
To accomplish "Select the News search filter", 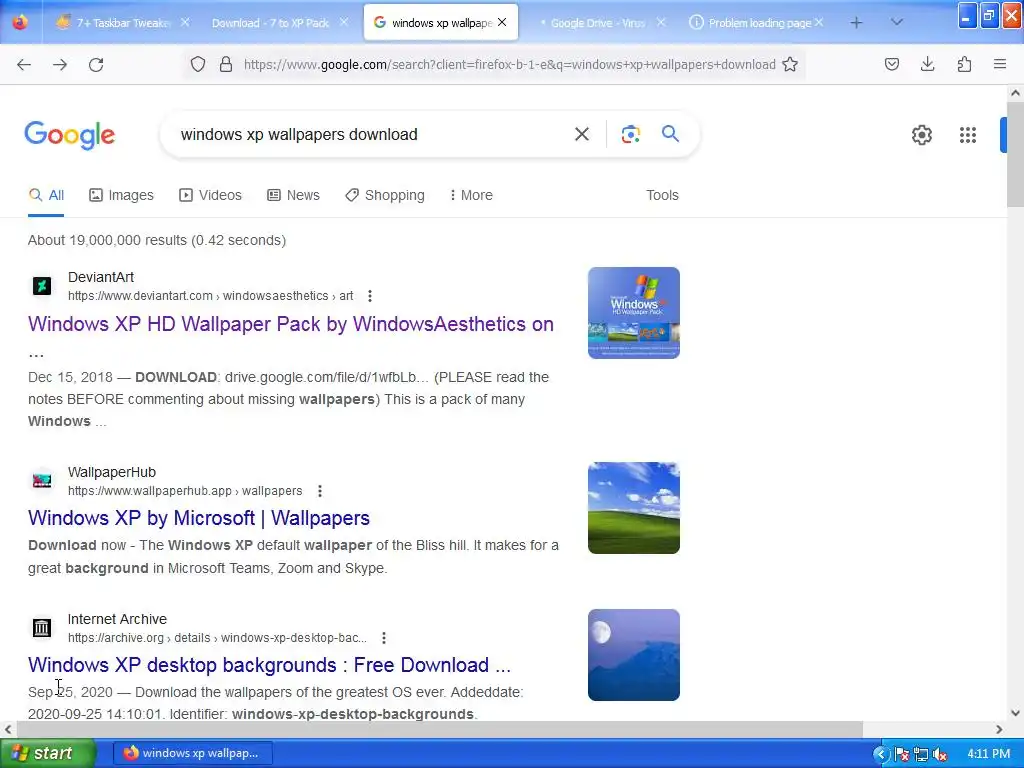I will [293, 195].
